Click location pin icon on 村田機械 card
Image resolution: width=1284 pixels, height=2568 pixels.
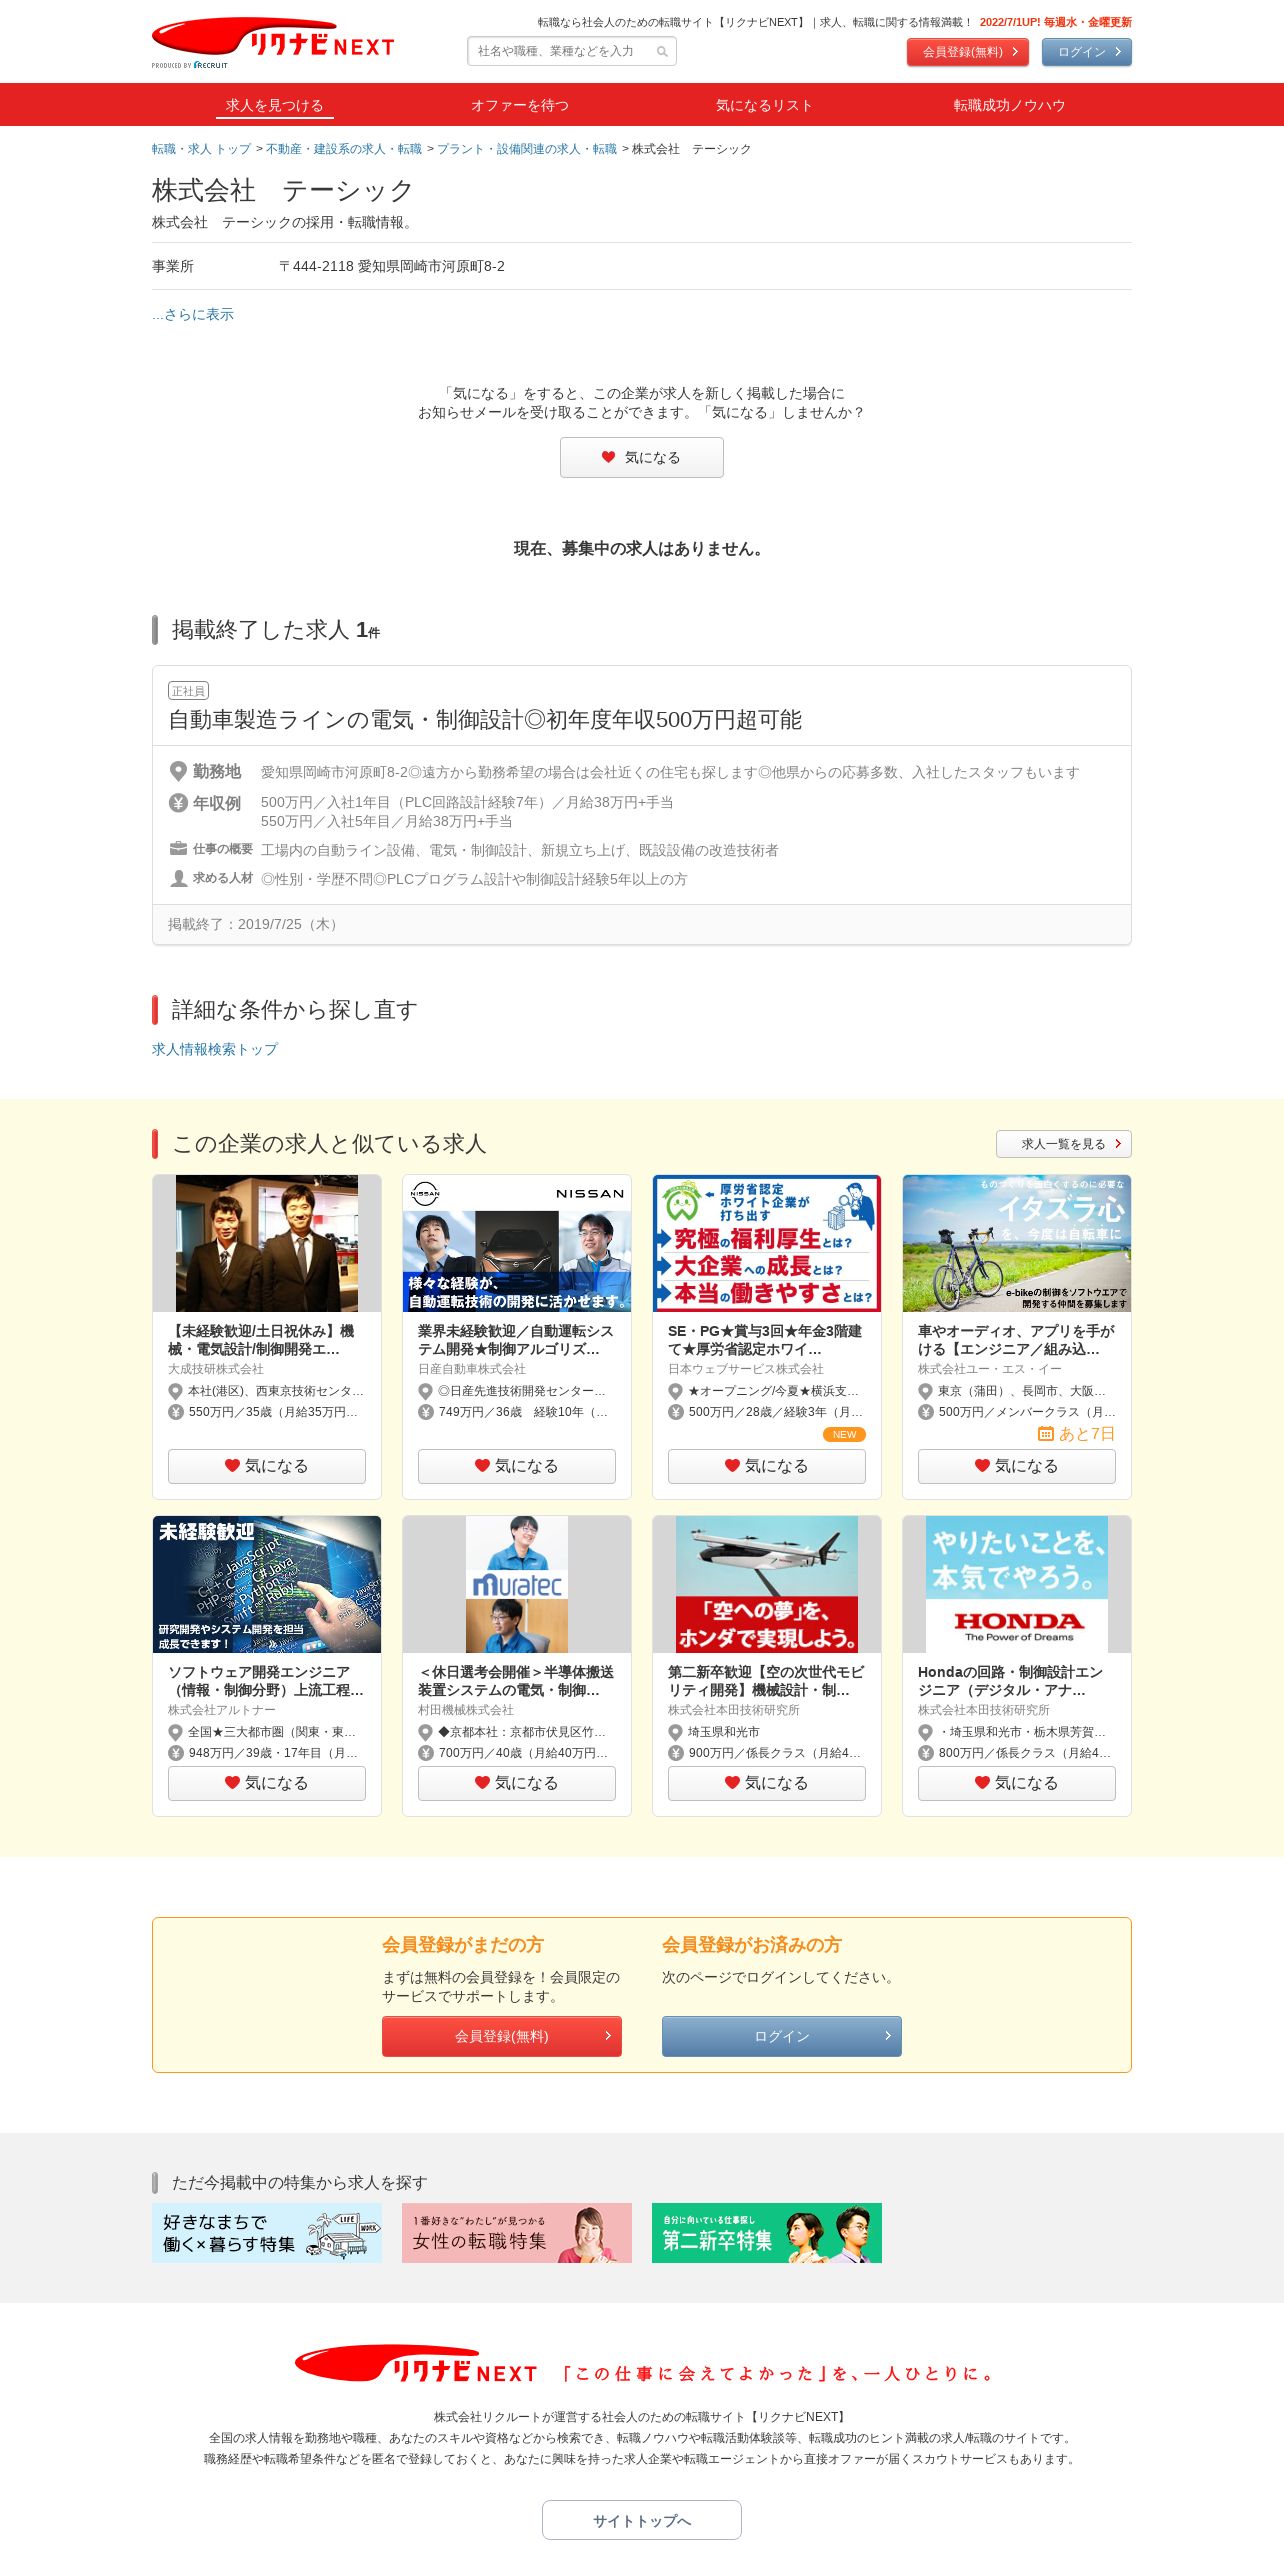425,1732
